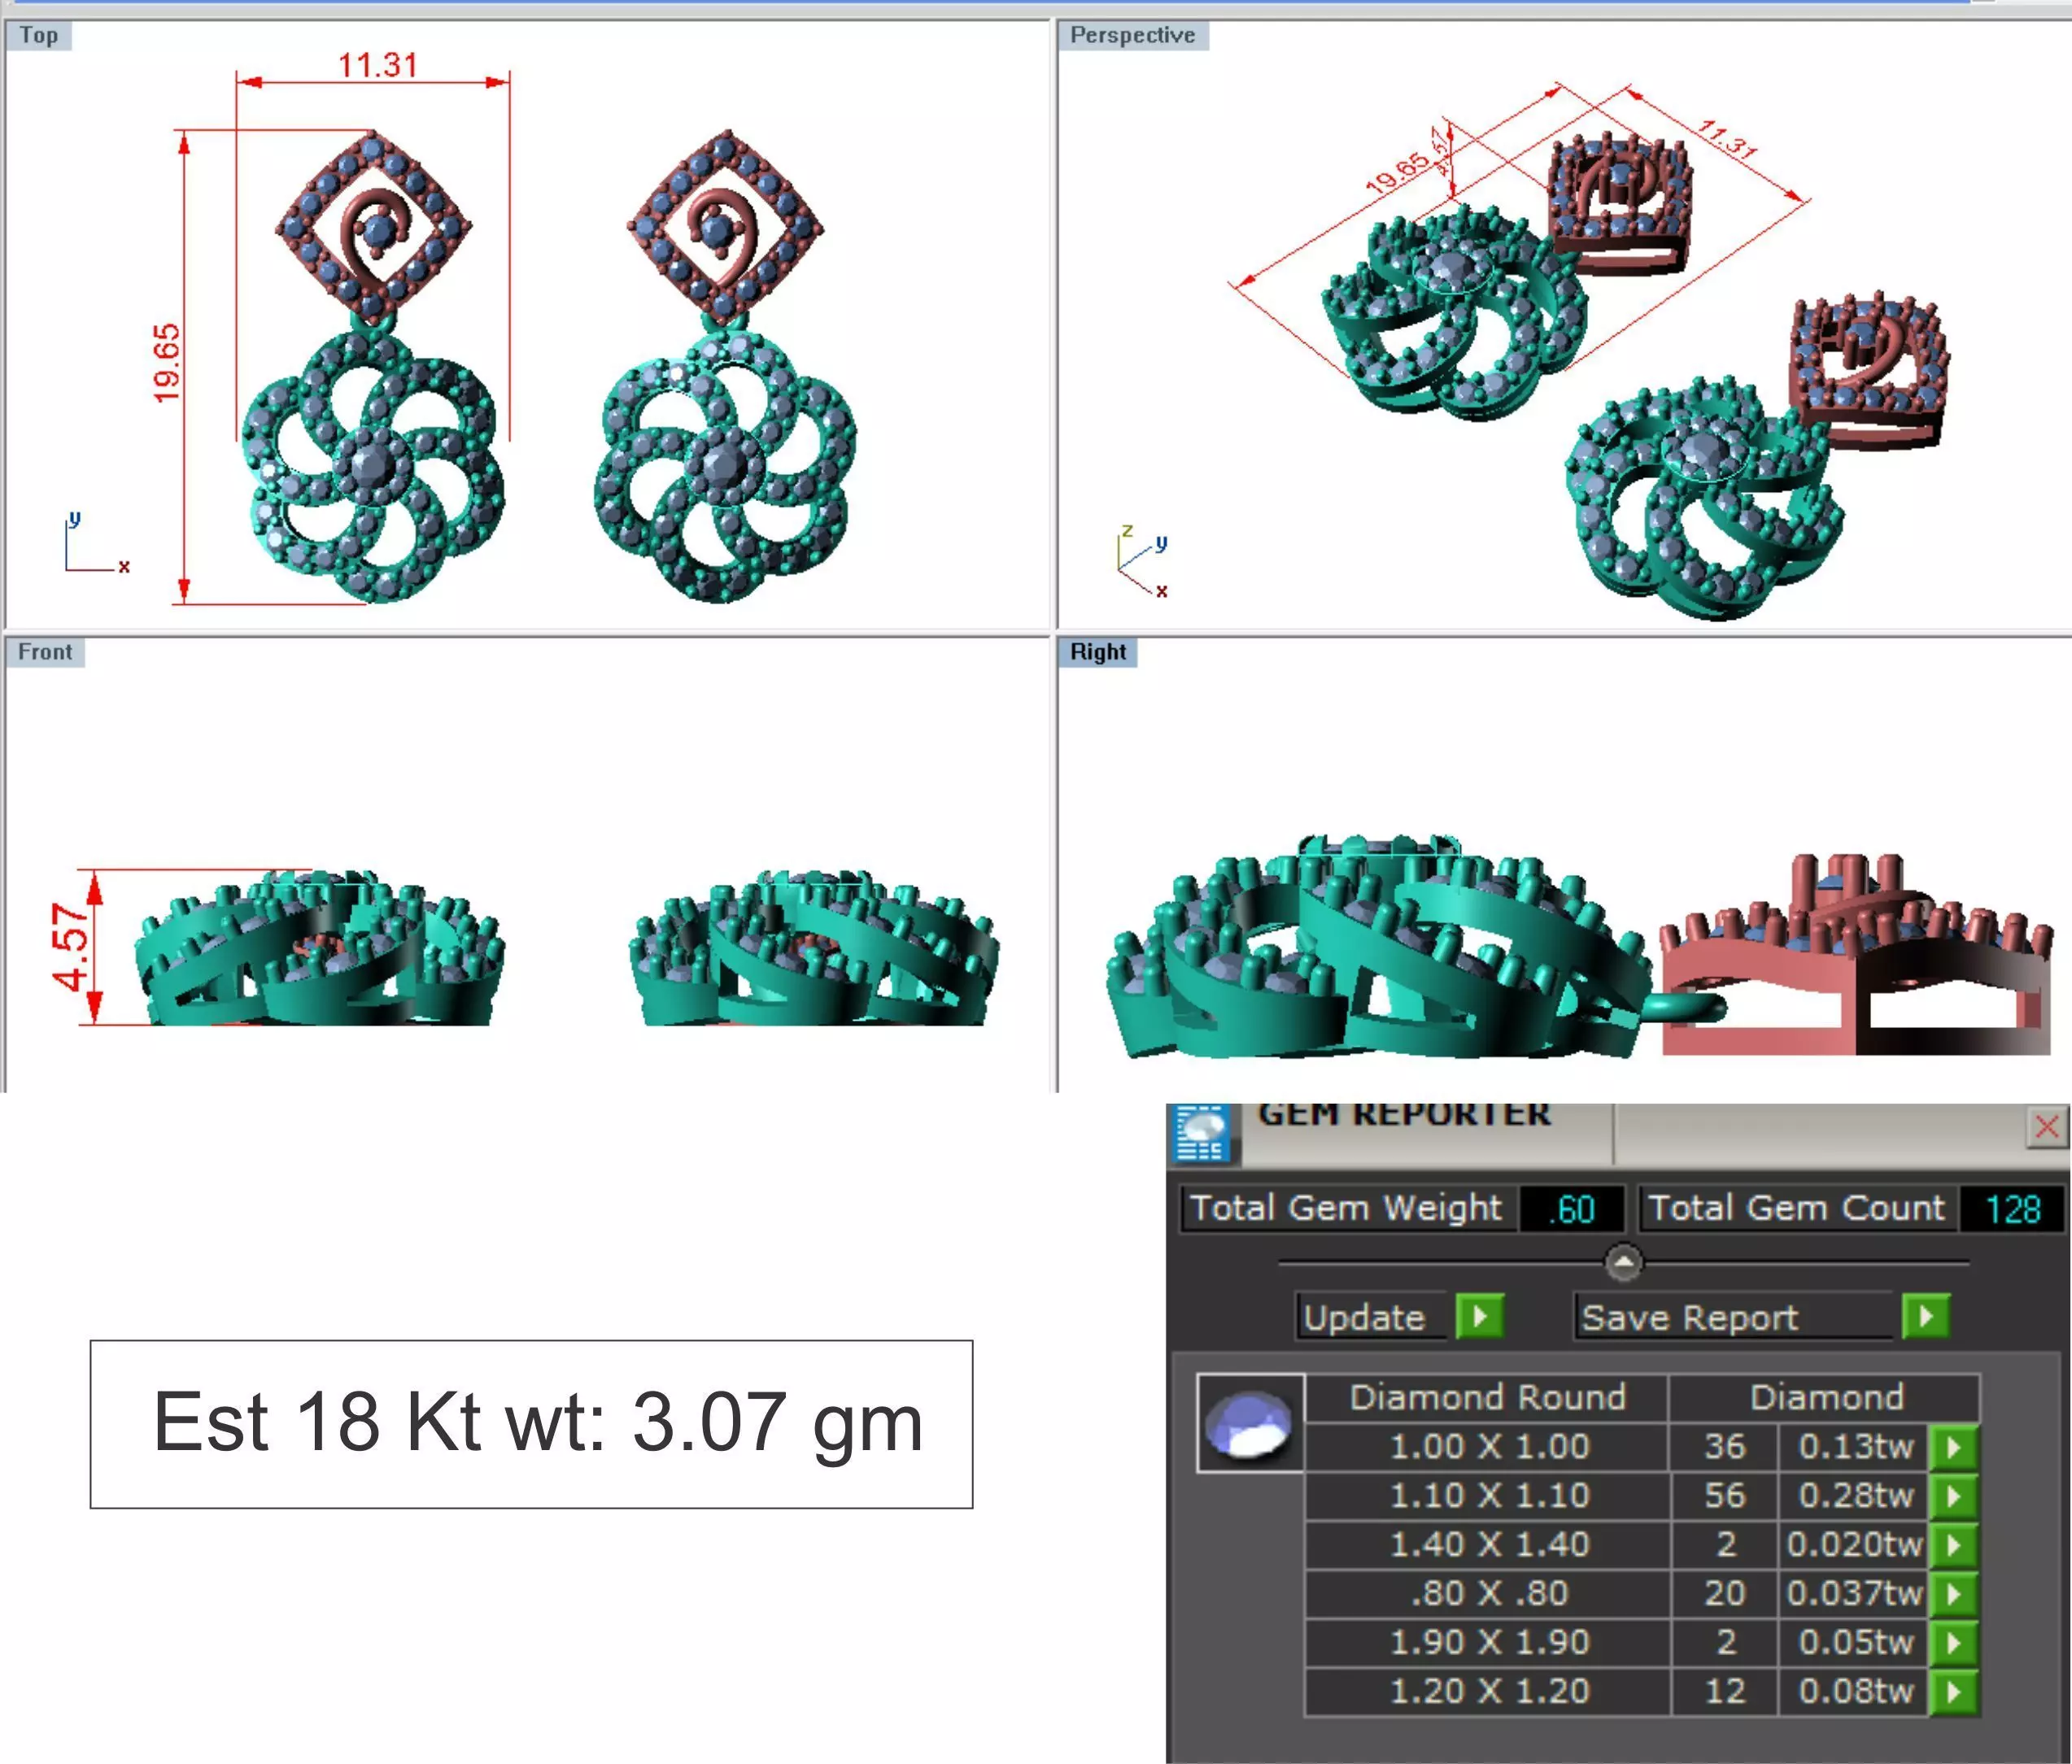Viewport: 2072px width, 1764px height.
Task: Select the .80 X .80 size cell
Action: pyautogui.click(x=1487, y=1593)
